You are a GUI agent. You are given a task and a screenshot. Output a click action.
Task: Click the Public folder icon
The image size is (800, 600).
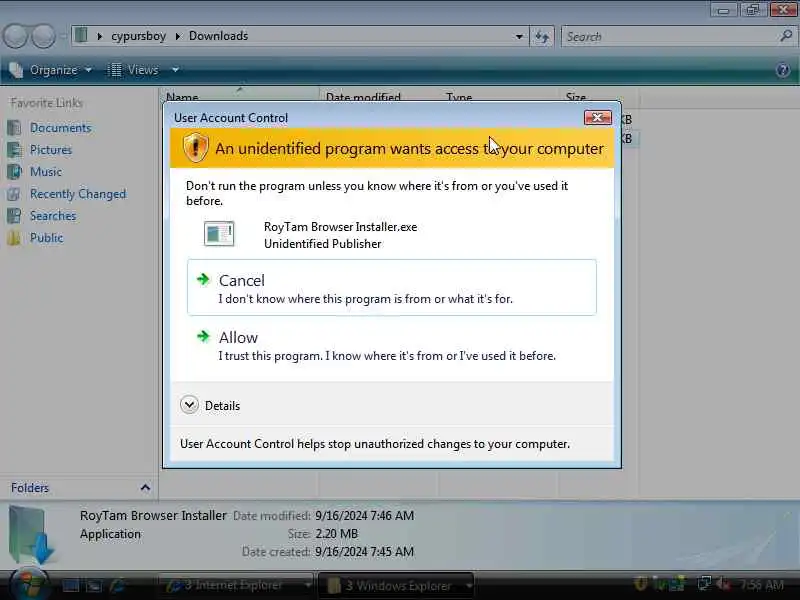point(14,238)
